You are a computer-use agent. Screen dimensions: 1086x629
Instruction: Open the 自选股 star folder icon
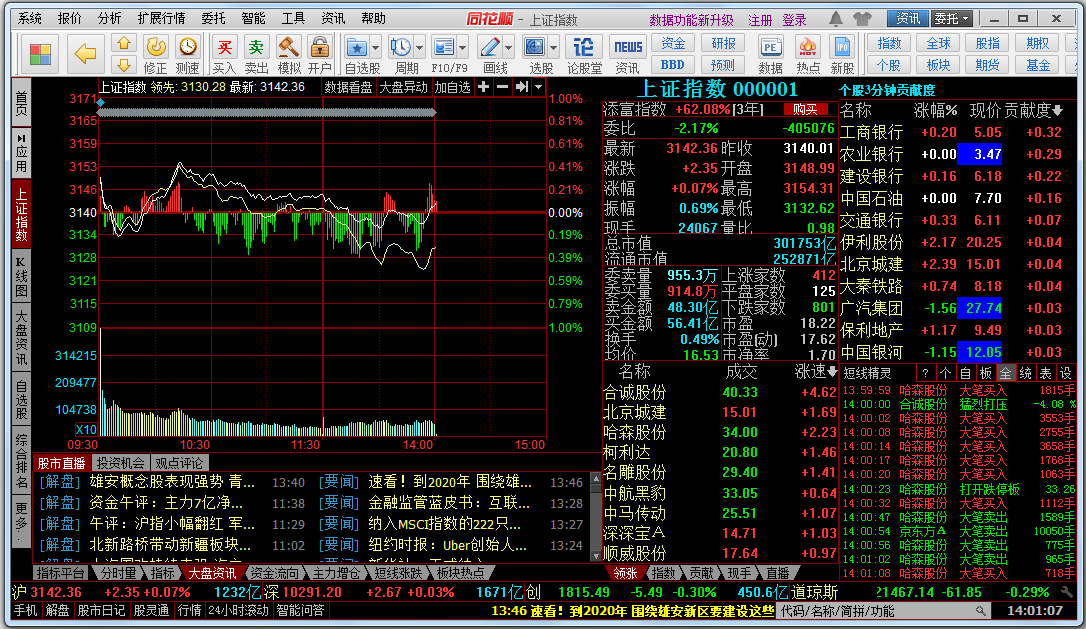[x=357, y=47]
